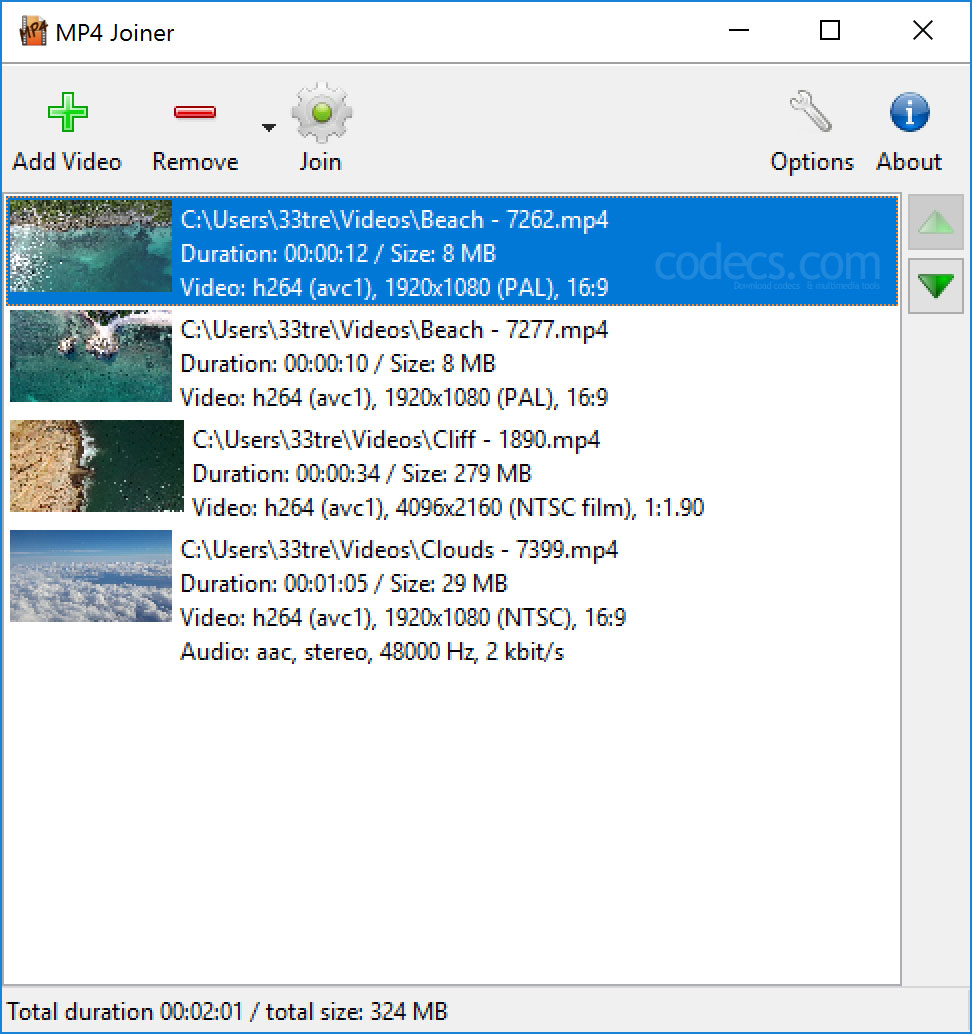Click the 'Options' label text
972x1034 pixels.
(x=812, y=162)
